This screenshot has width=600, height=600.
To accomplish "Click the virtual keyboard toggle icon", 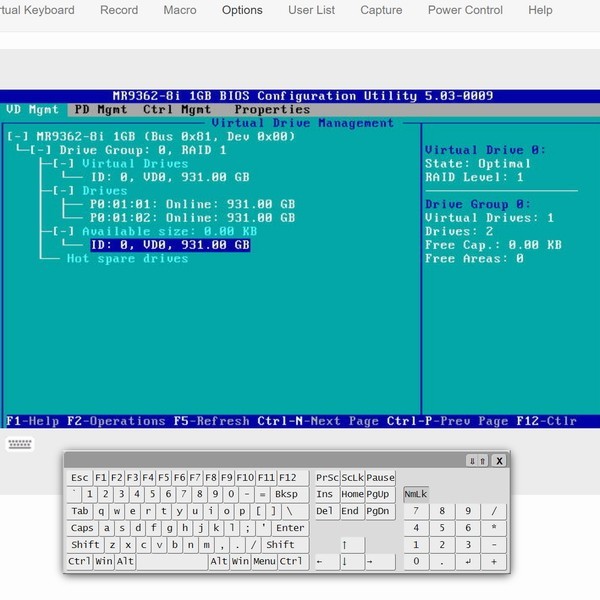I will 20,444.
